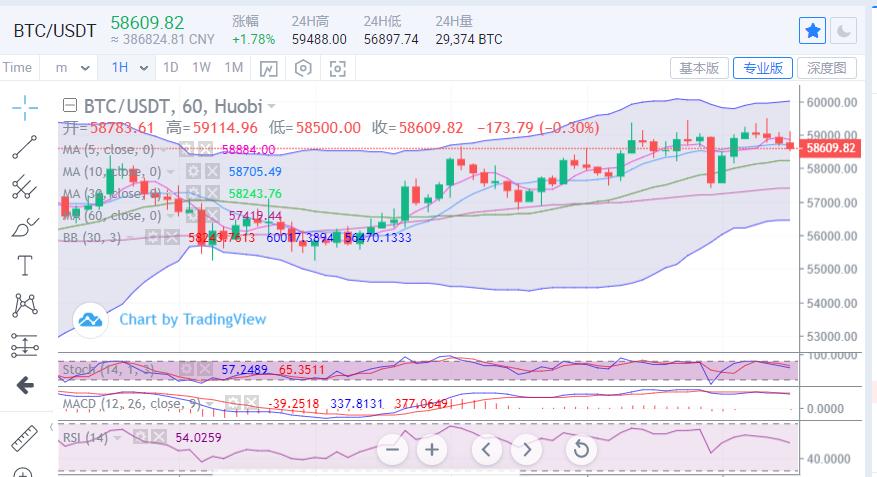
Task: Click the 24H high value 59488.00
Action: 319,40
